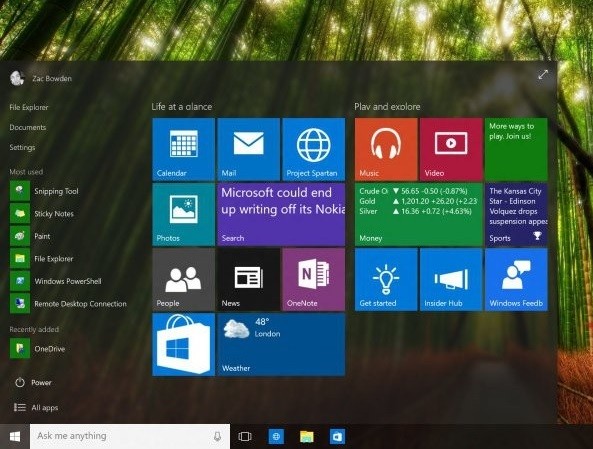593x449 pixels.
Task: Open the Calendar tile
Action: pyautogui.click(x=183, y=149)
